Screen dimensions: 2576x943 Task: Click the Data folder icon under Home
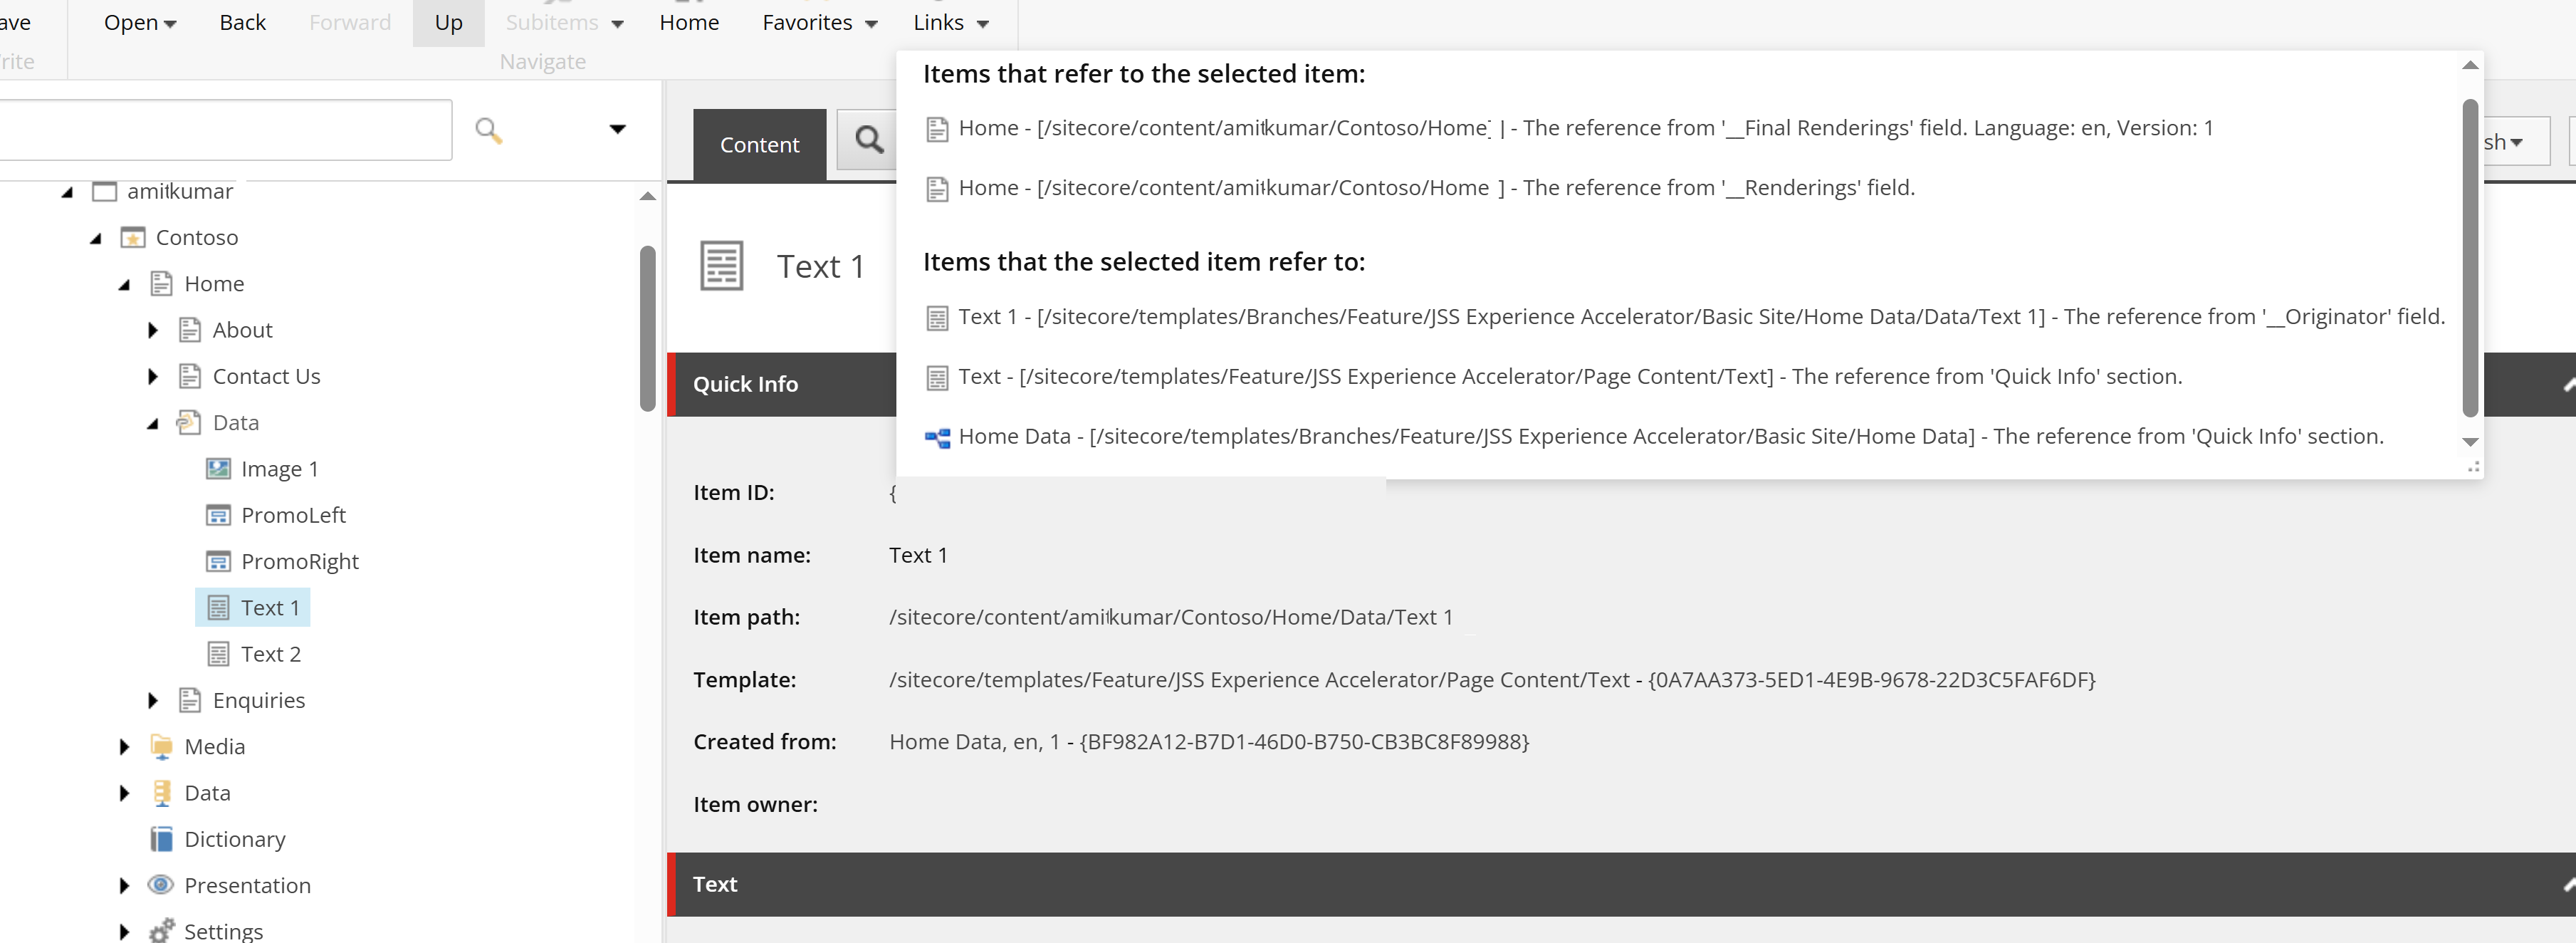click(189, 423)
